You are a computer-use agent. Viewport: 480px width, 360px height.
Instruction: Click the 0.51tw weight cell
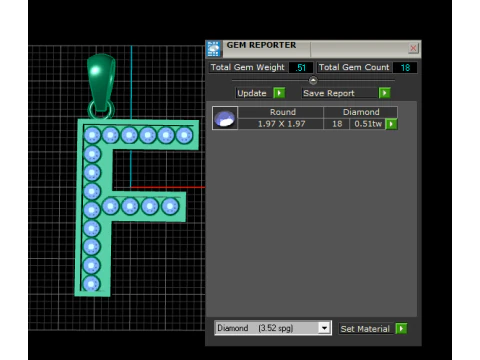367,124
